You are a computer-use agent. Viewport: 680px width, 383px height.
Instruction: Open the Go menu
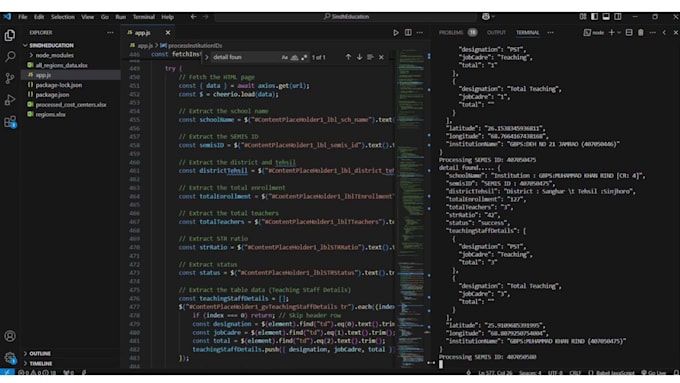coord(105,17)
